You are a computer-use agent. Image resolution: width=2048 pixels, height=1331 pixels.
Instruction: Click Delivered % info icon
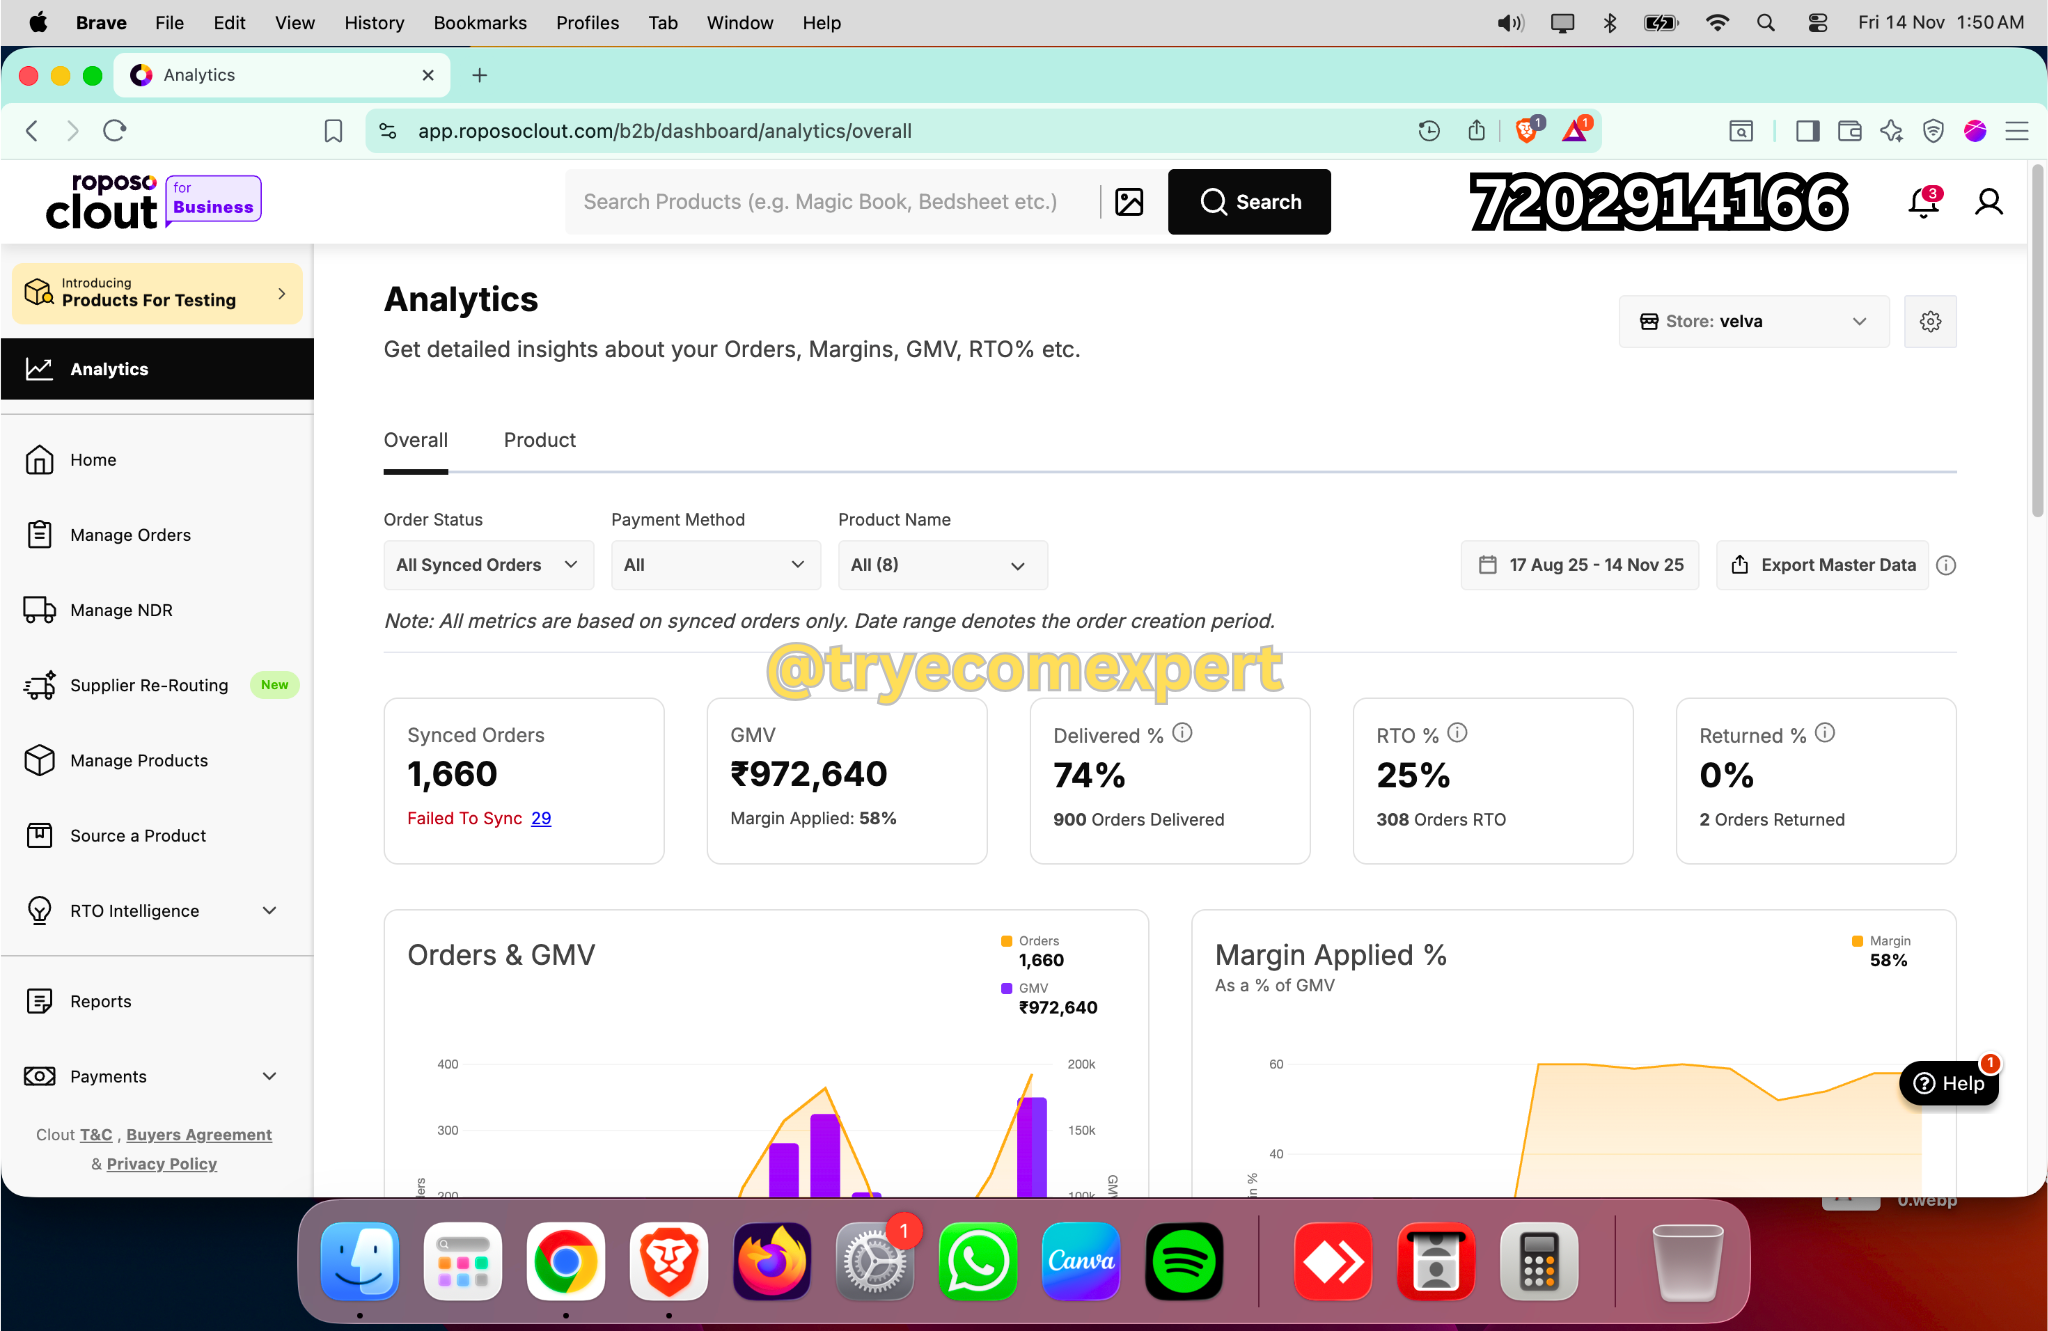click(x=1182, y=733)
